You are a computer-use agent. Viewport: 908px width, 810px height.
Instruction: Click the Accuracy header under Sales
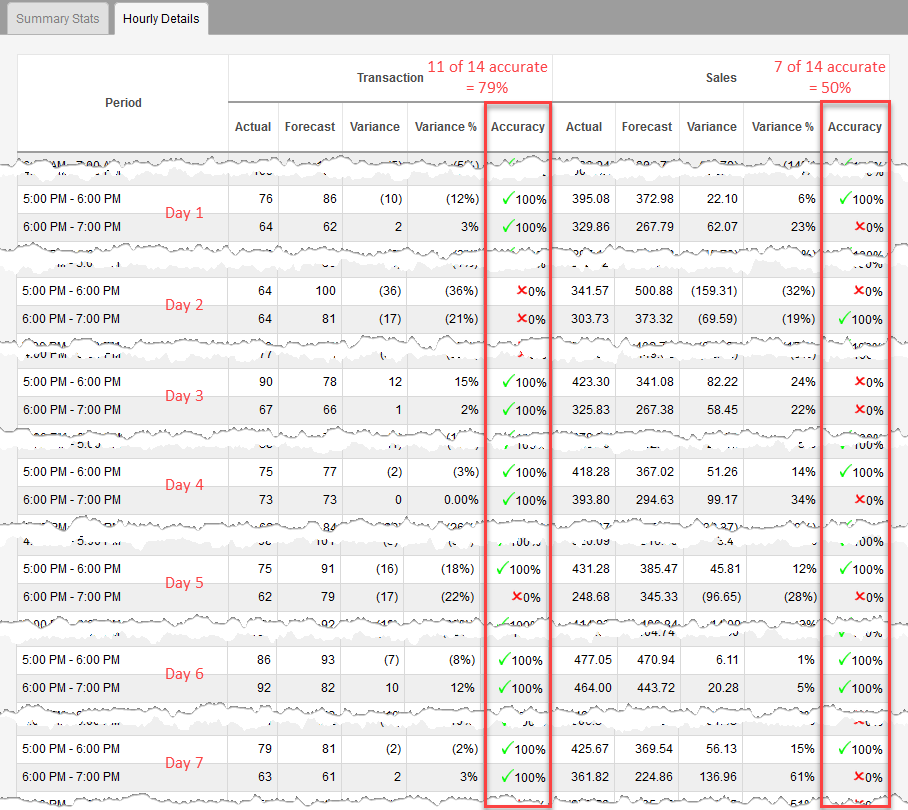tap(855, 127)
